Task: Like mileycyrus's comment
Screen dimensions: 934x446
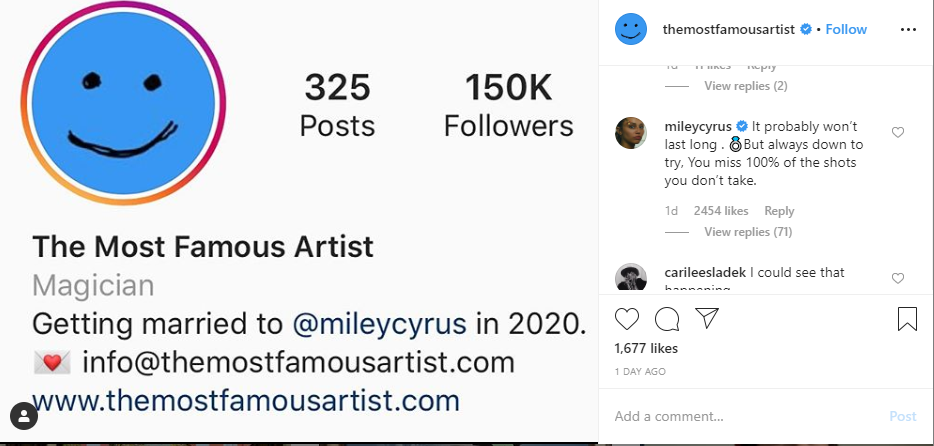Action: [898, 132]
